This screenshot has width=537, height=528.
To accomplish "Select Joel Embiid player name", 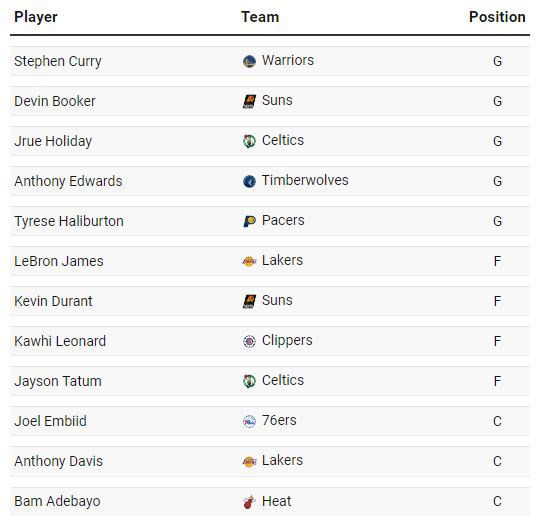I will [50, 421].
